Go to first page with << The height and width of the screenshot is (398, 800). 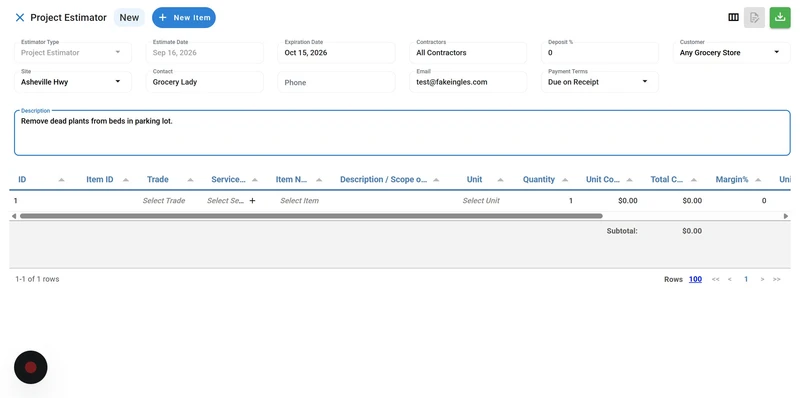pyautogui.click(x=715, y=279)
